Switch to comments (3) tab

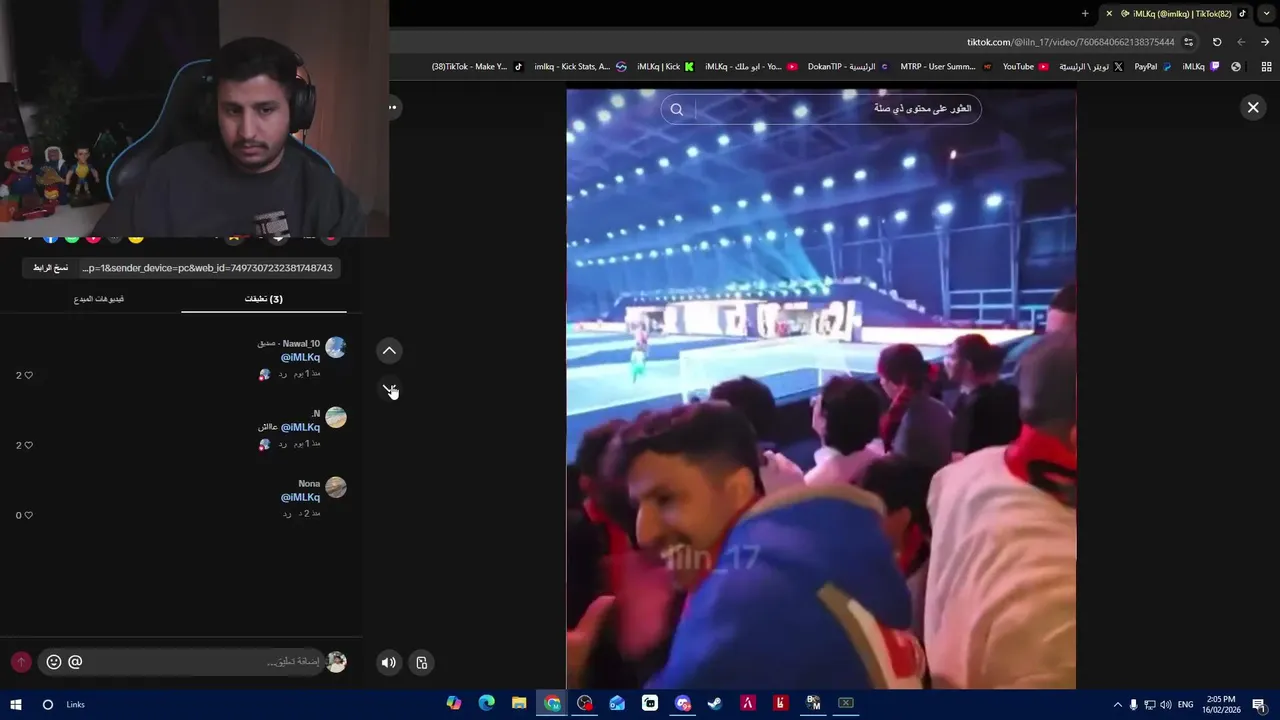(x=264, y=299)
